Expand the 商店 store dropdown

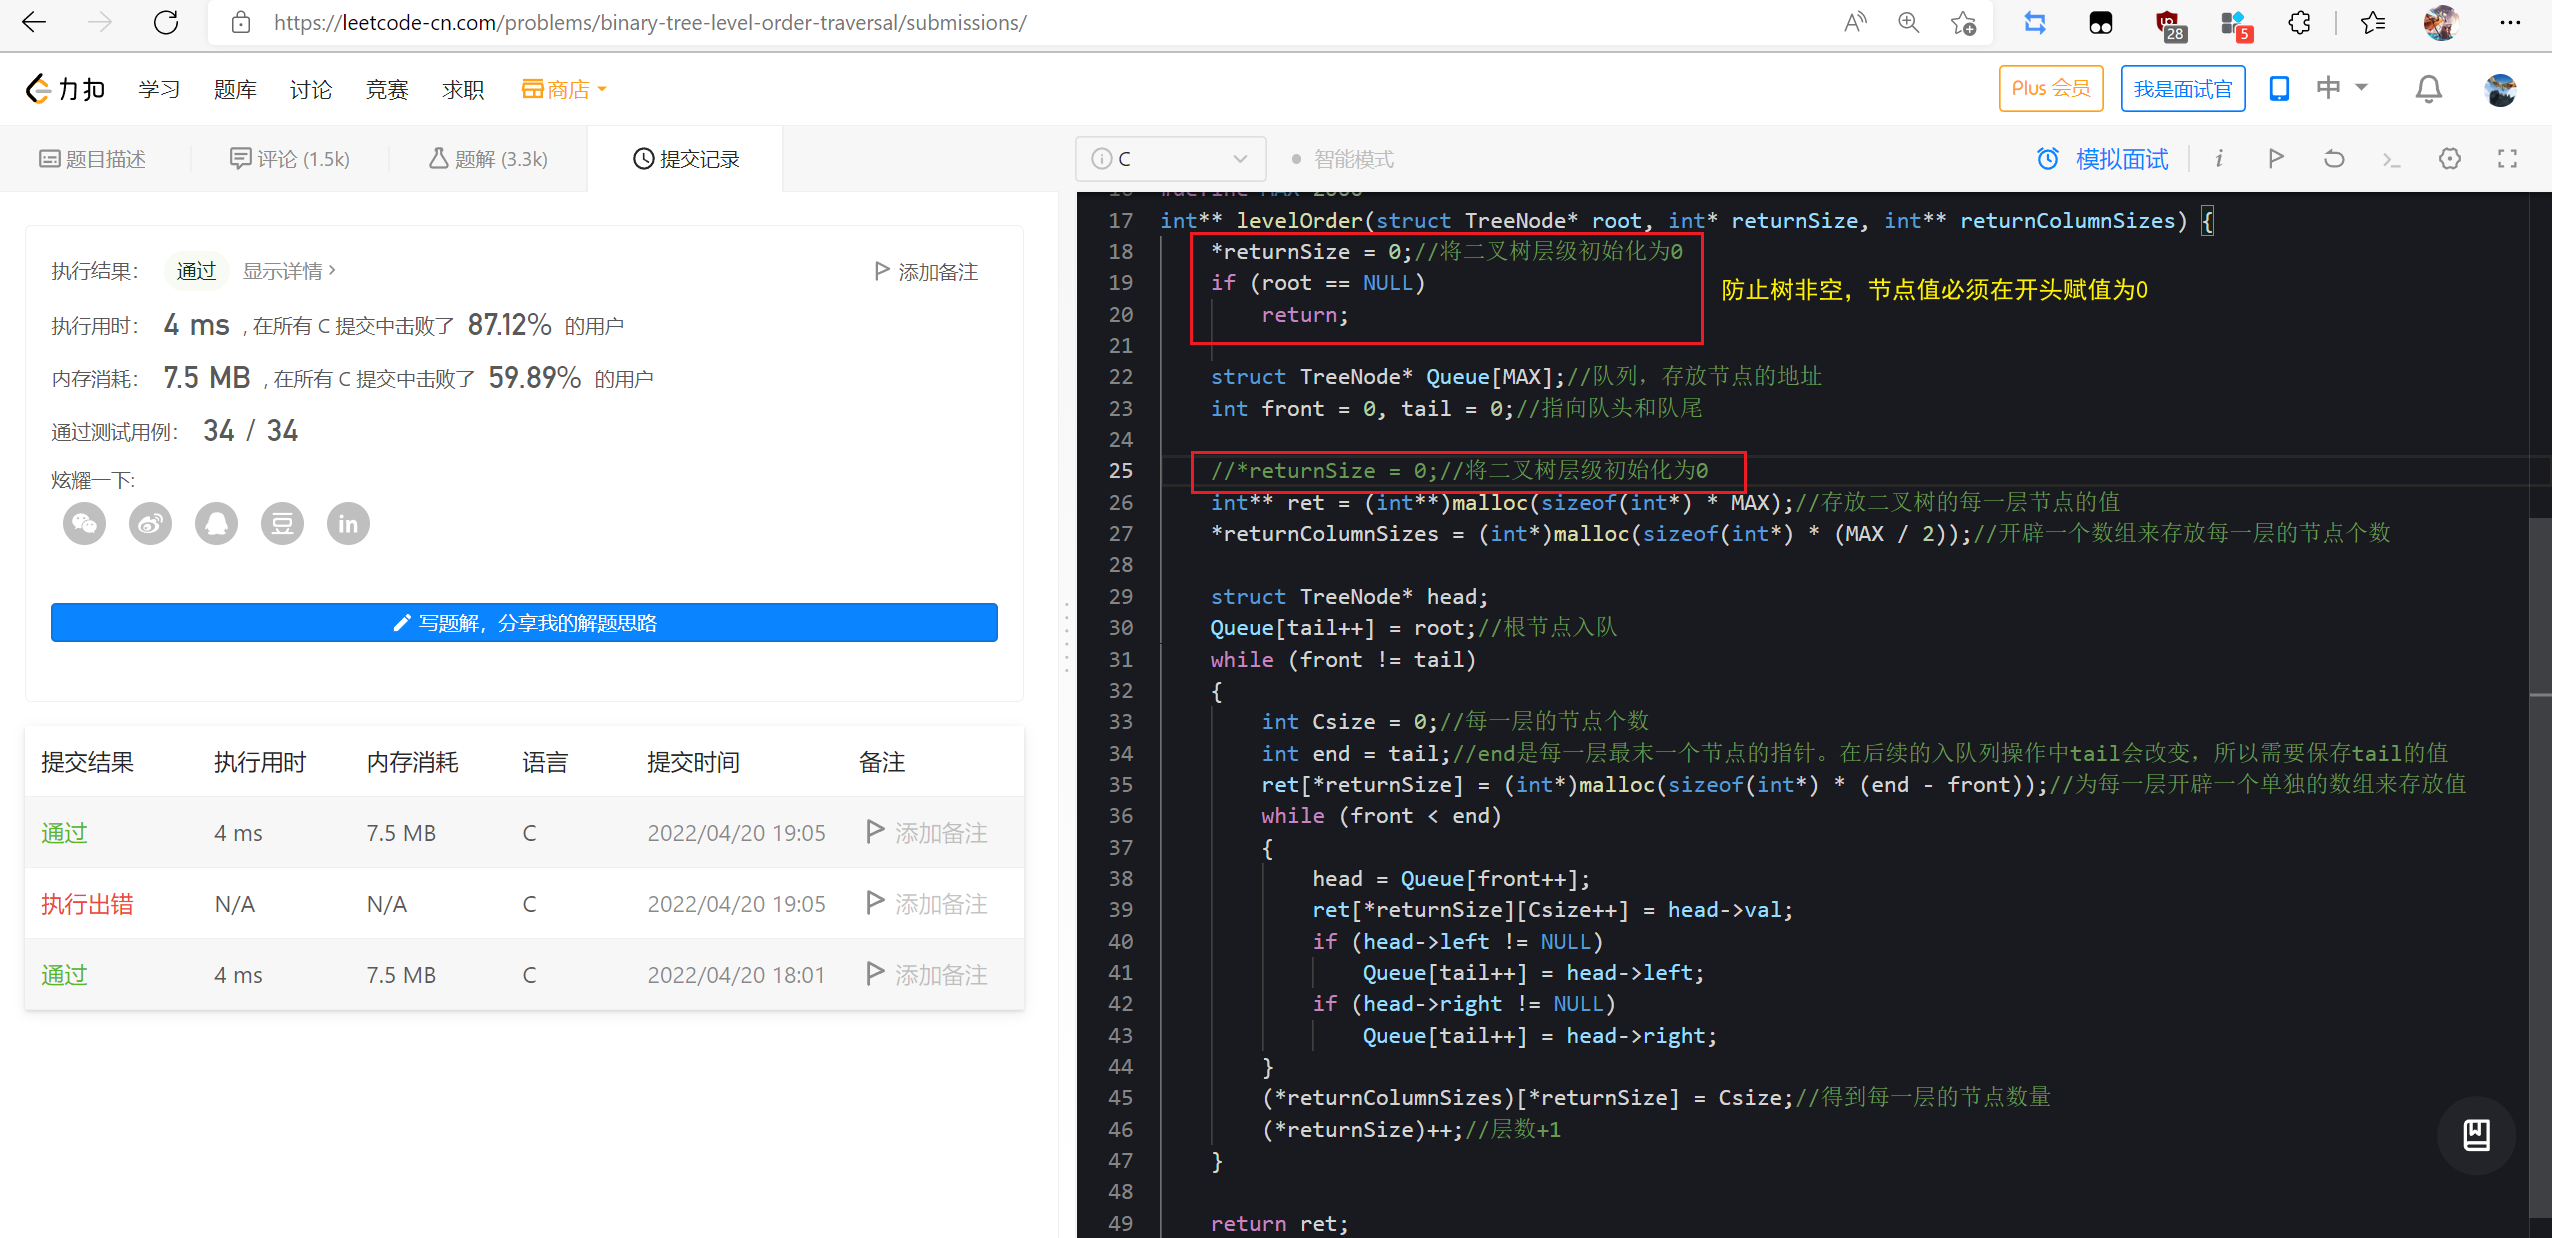click(x=564, y=89)
